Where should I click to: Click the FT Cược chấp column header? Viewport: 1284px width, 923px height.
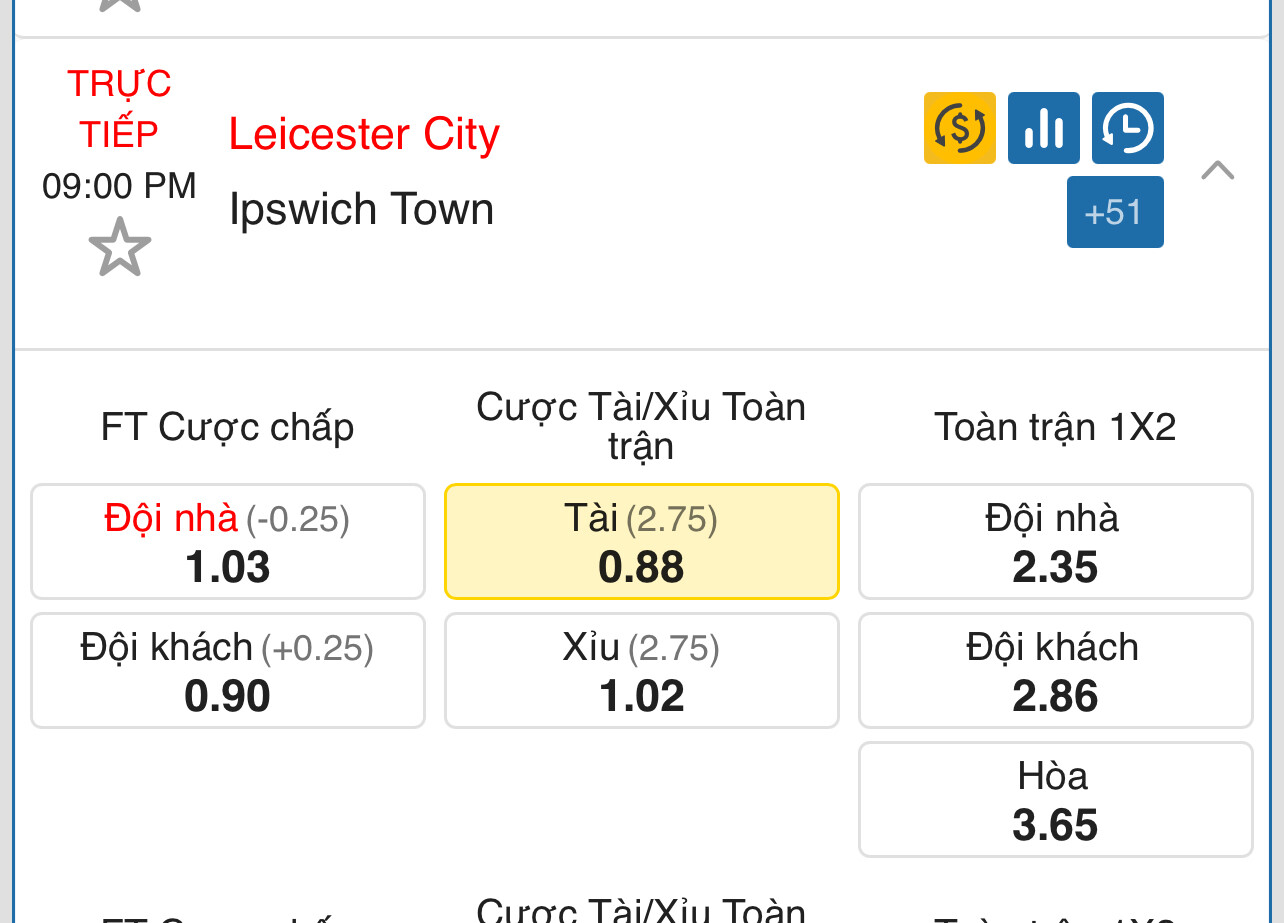pos(228,427)
